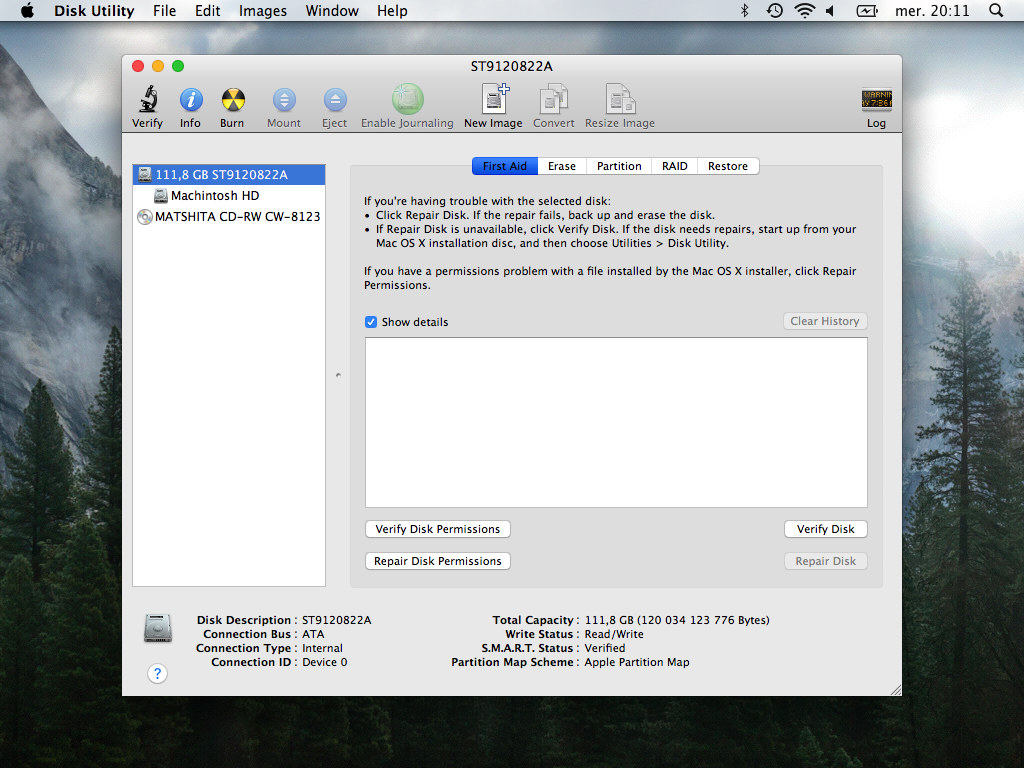Image resolution: width=1024 pixels, height=768 pixels.
Task: Open the Disk Utility help question mark
Action: tap(157, 673)
